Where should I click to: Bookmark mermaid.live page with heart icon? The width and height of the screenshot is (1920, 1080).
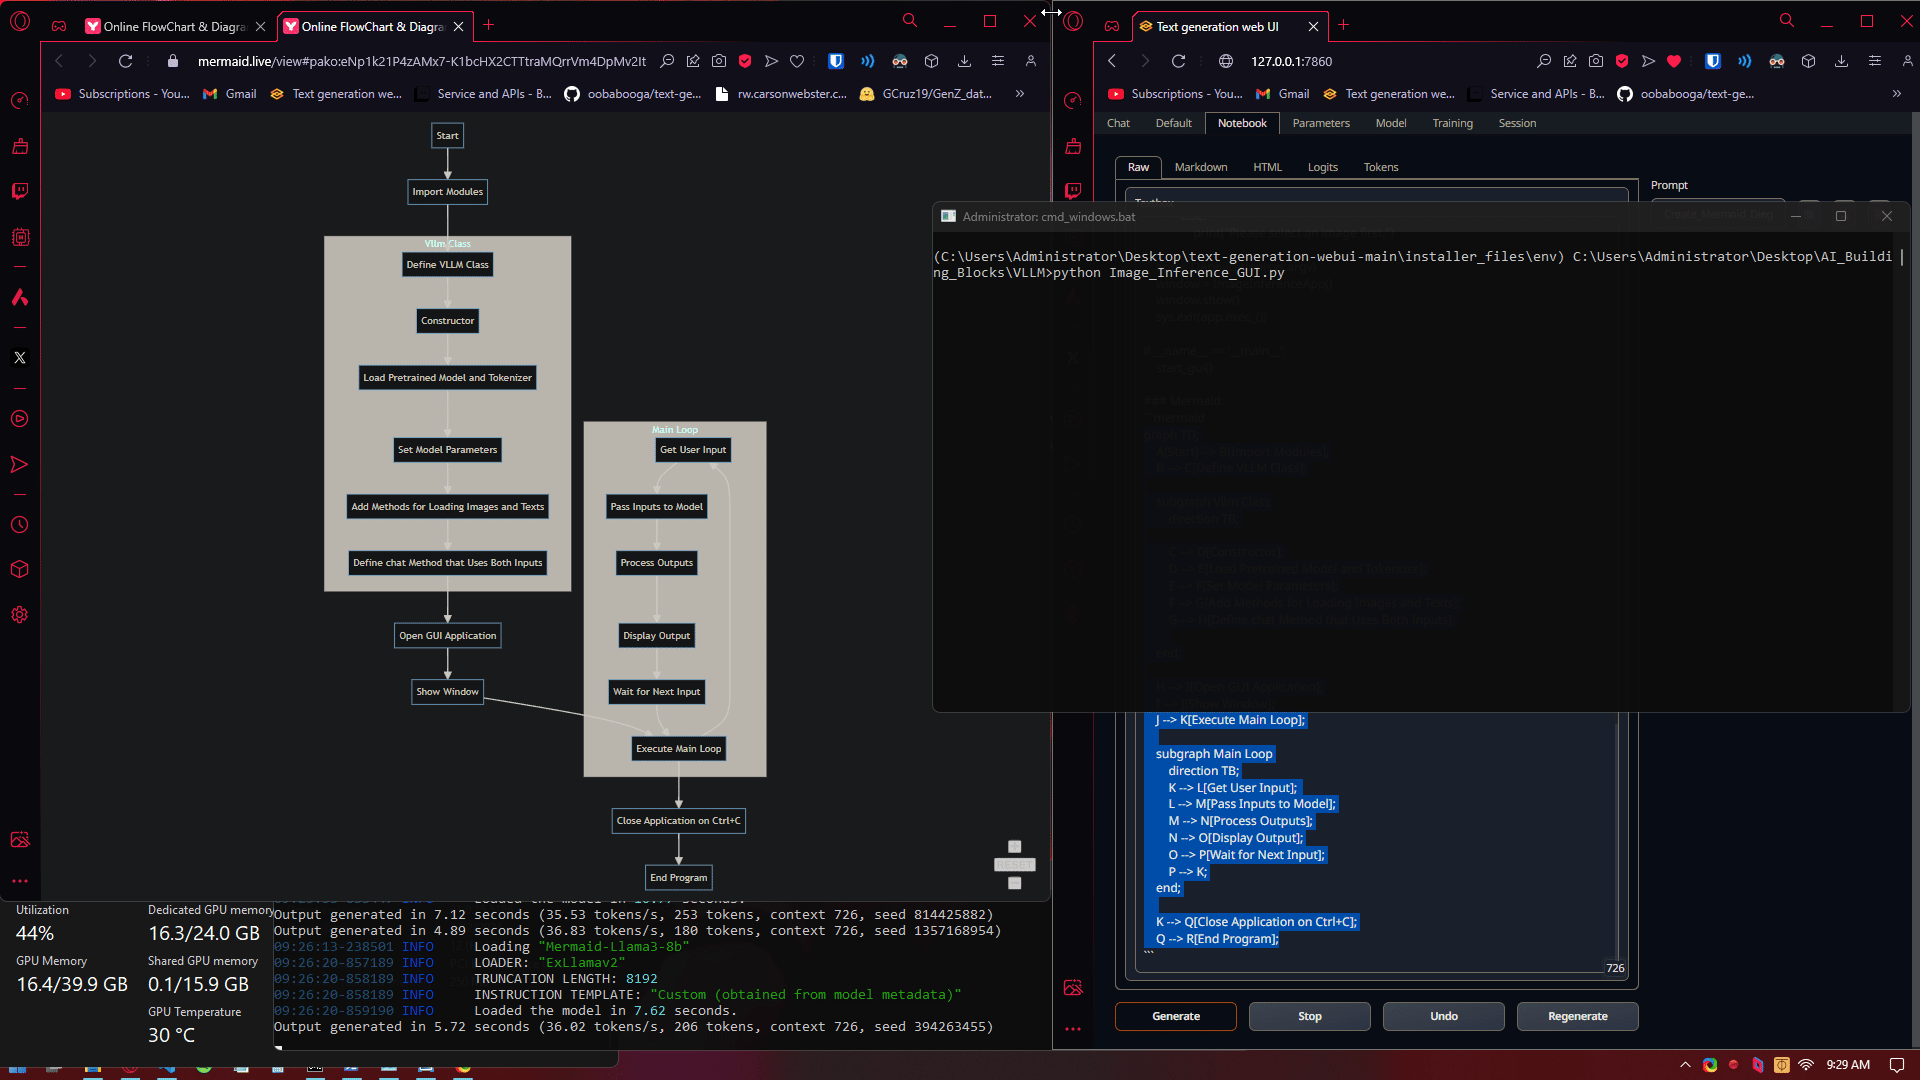pyautogui.click(x=797, y=61)
